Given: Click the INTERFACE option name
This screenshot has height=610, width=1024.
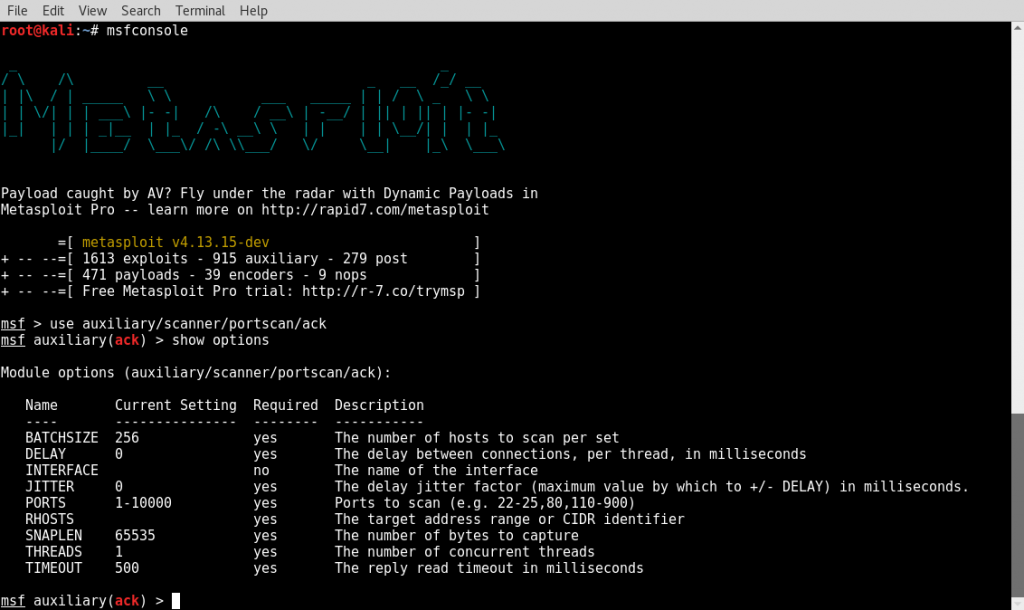Looking at the screenshot, I should 61,470.
